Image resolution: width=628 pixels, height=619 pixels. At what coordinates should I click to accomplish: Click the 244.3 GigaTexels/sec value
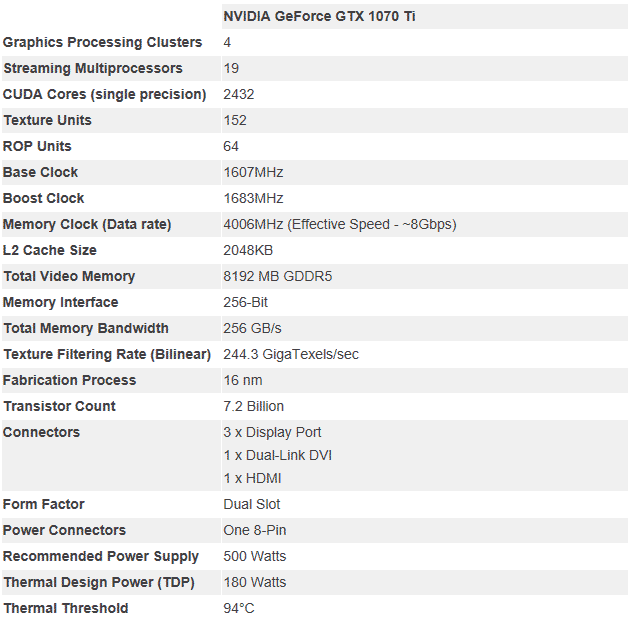pos(291,355)
